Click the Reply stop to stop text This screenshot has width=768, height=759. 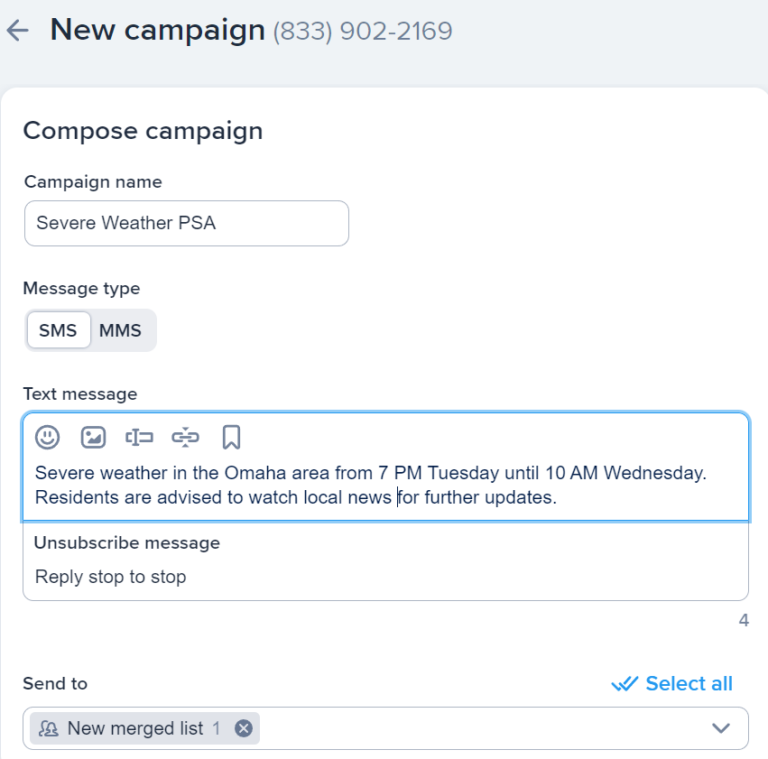(x=110, y=577)
